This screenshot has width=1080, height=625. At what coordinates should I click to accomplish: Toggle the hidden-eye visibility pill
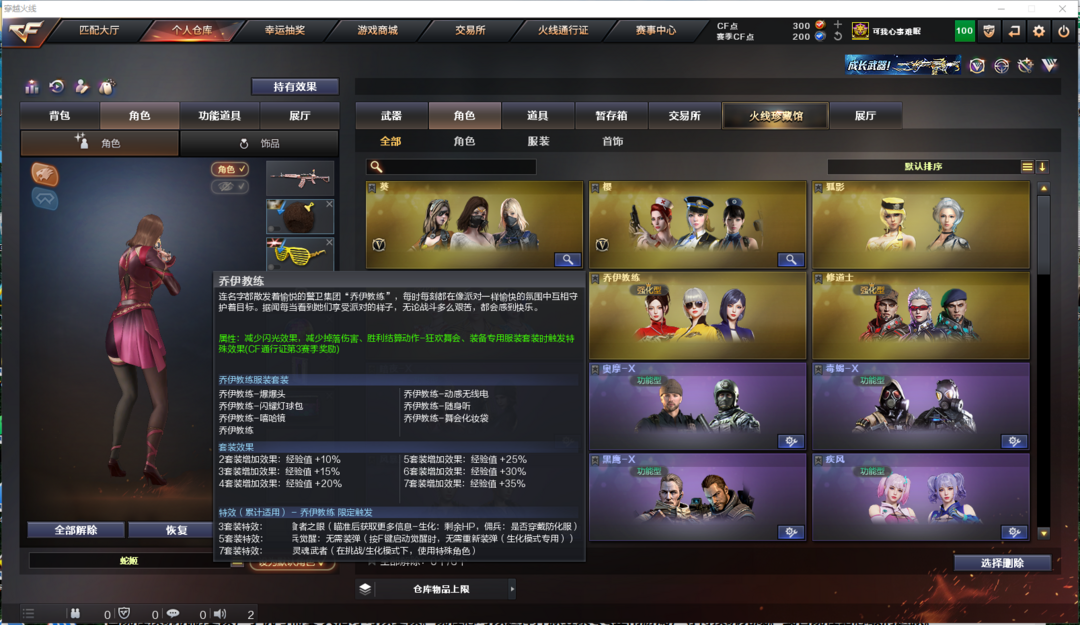(230, 186)
